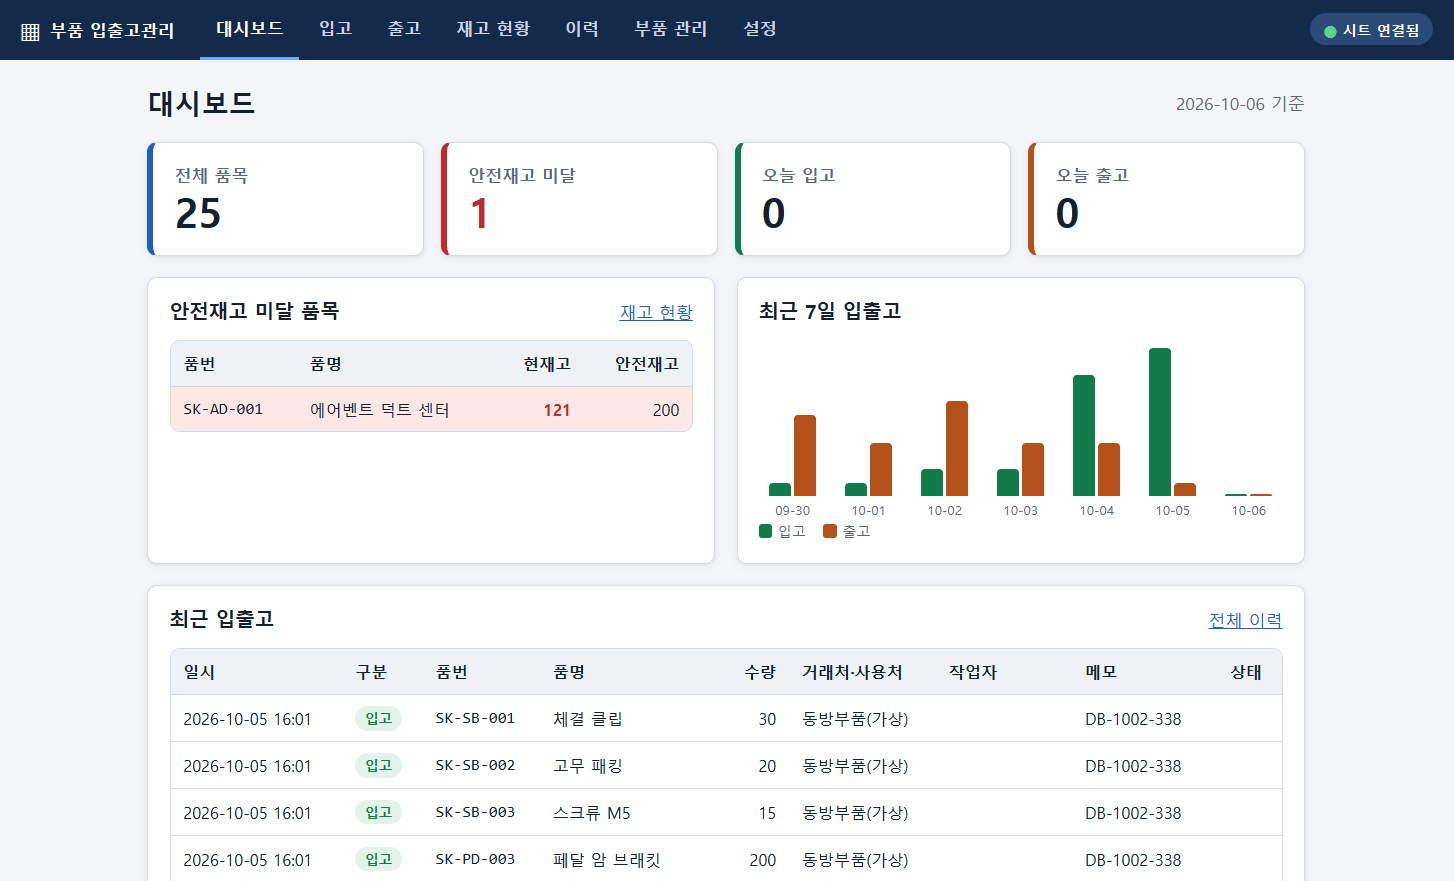Click the tall green 입고 bar for 10-05
The image size is (1454, 881).
(x=1160, y=422)
